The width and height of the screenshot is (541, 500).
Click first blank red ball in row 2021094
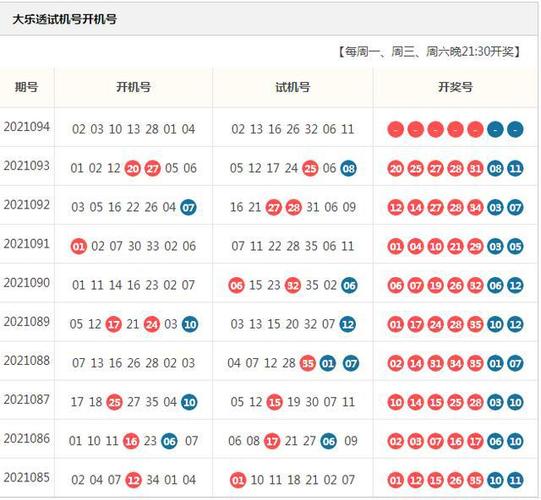tap(395, 129)
